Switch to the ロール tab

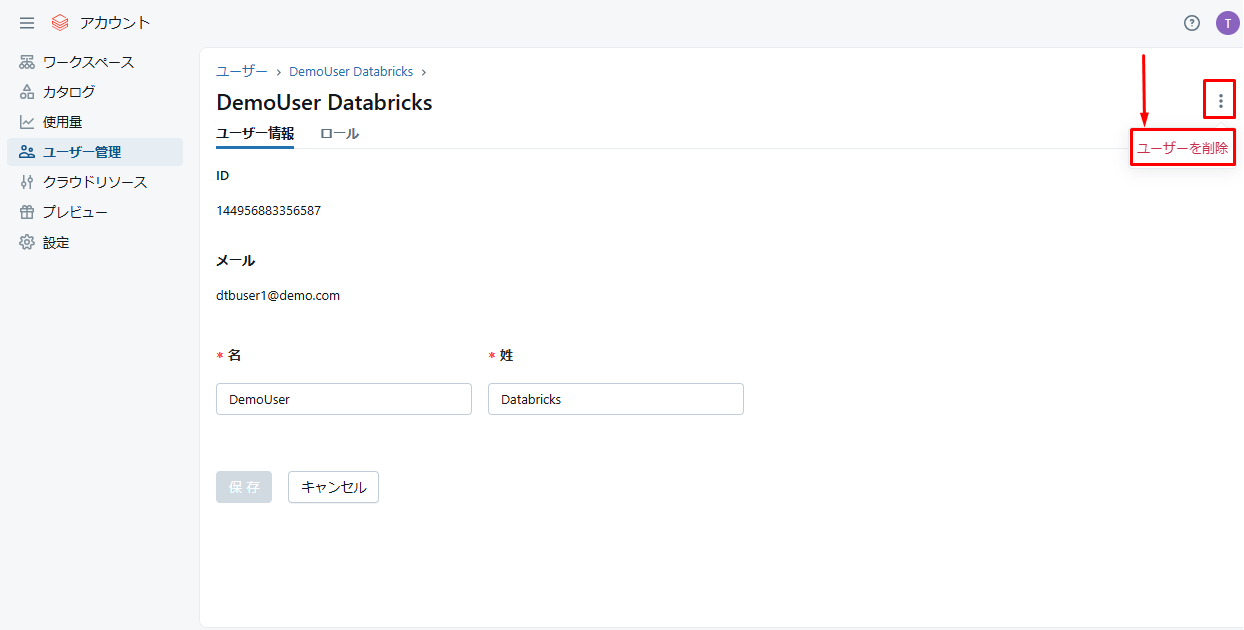pyautogui.click(x=339, y=133)
